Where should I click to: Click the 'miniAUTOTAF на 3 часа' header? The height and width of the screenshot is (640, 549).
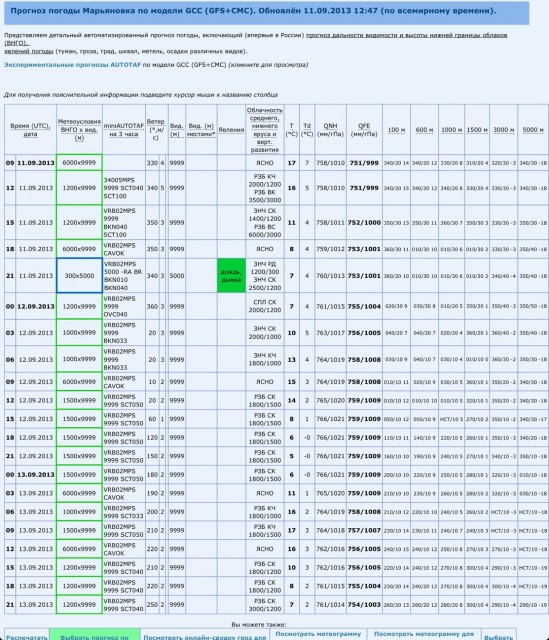click(124, 130)
